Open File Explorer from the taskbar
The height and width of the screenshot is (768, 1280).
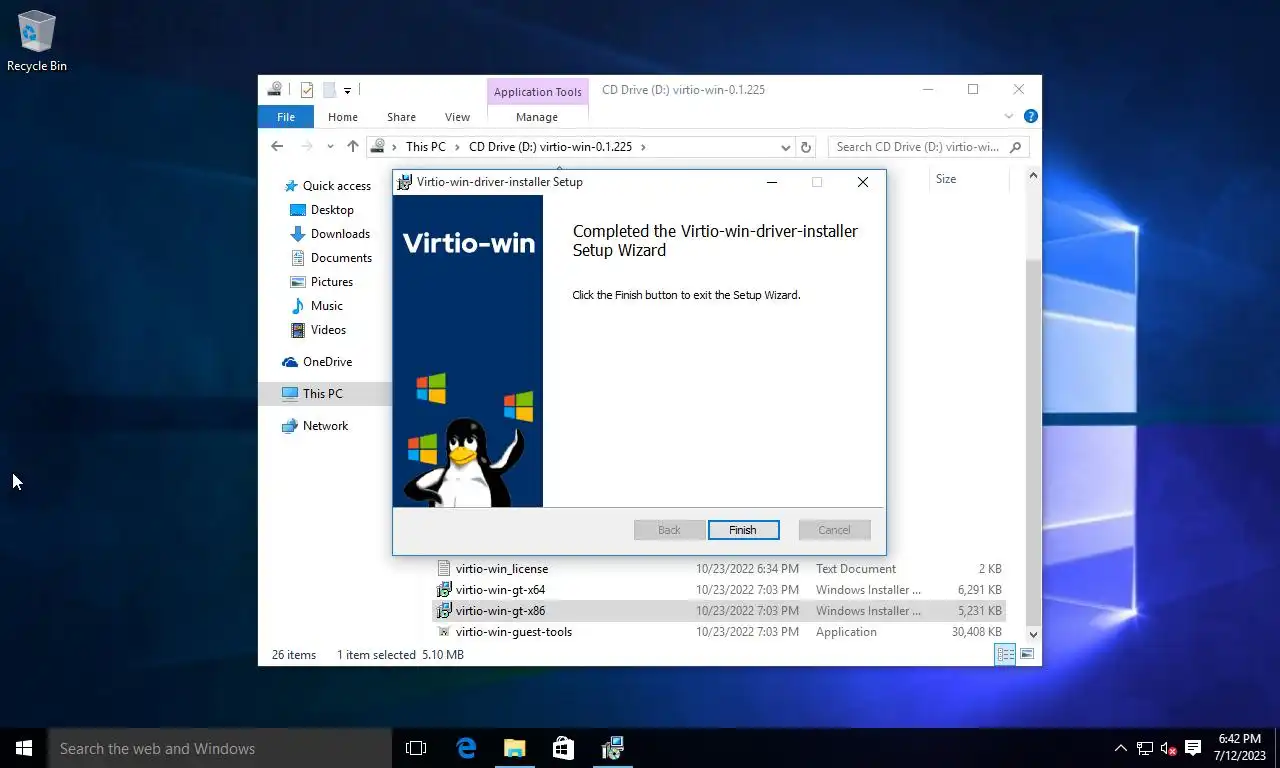tap(514, 748)
